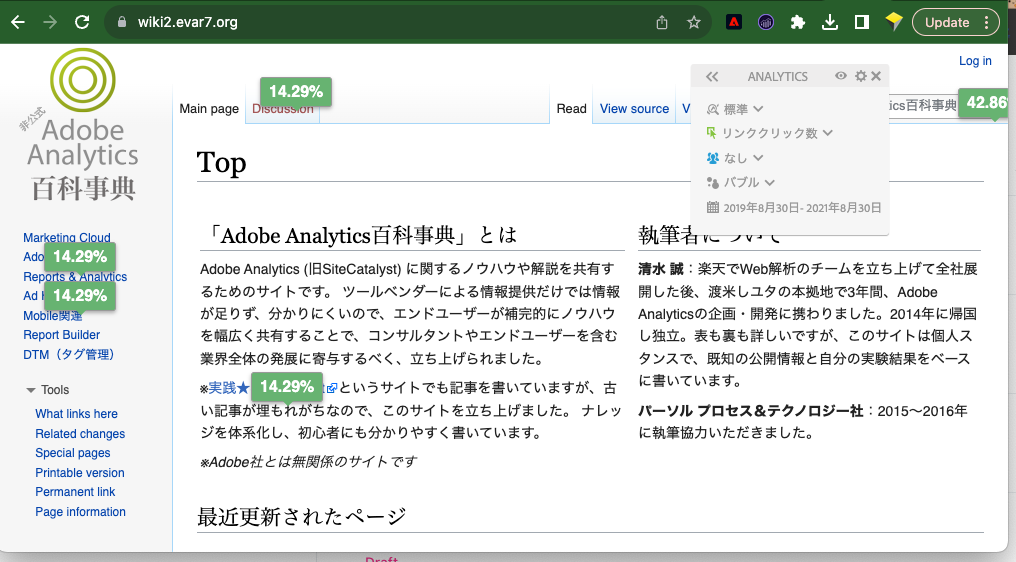Open Special pages link
This screenshot has width=1016, height=562.
pos(73,452)
